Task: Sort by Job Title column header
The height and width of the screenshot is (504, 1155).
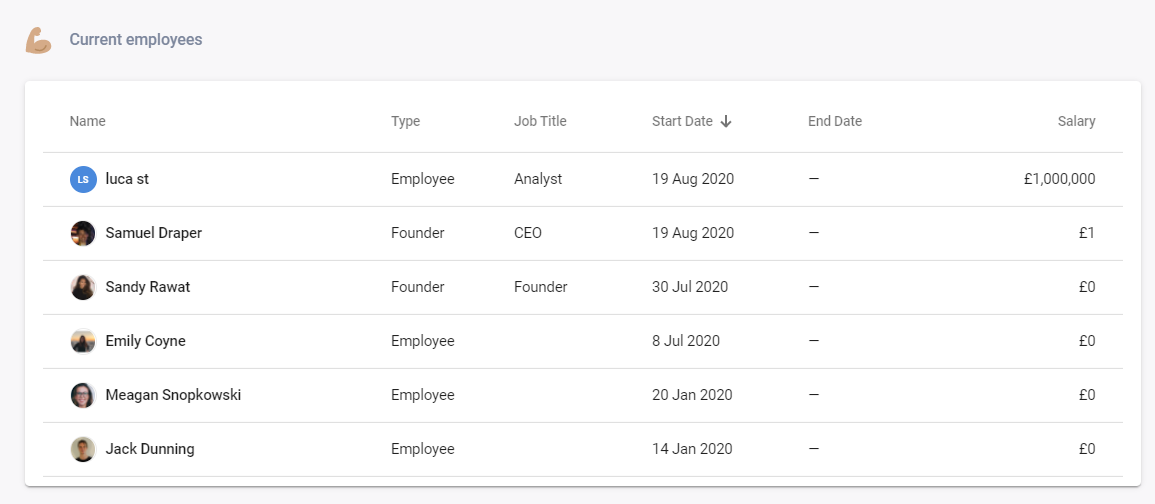Action: coord(540,121)
